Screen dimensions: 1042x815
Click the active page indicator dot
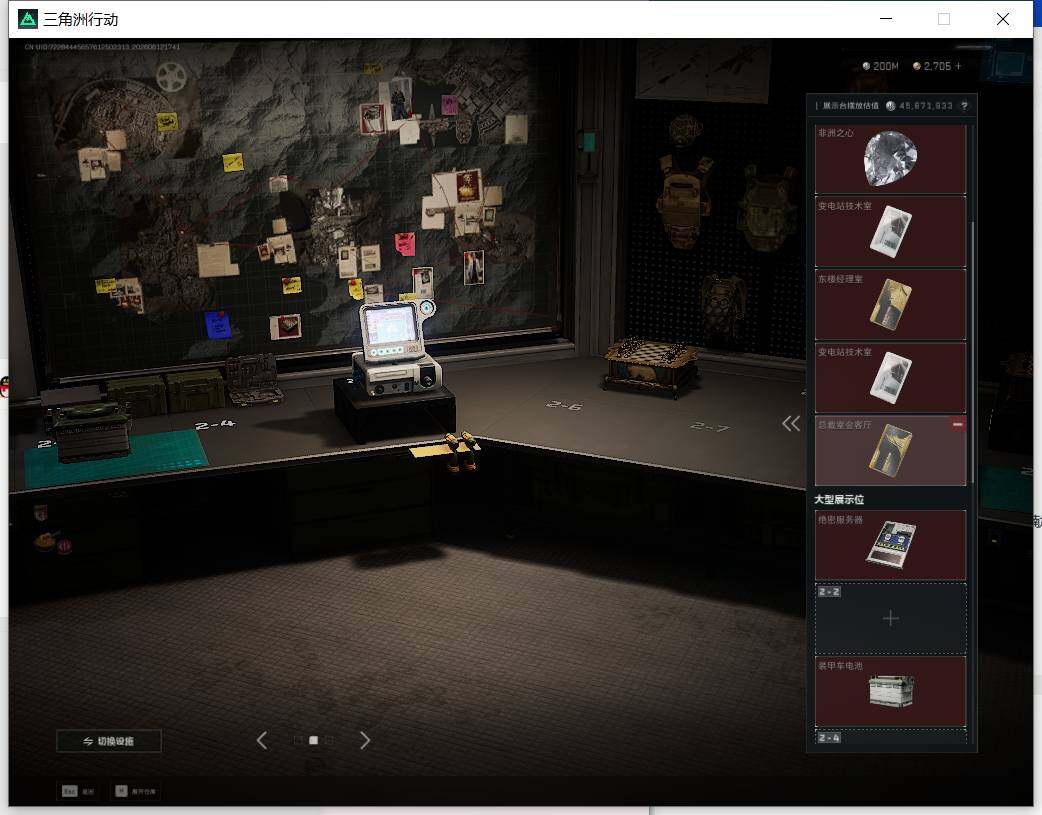pyautogui.click(x=314, y=740)
